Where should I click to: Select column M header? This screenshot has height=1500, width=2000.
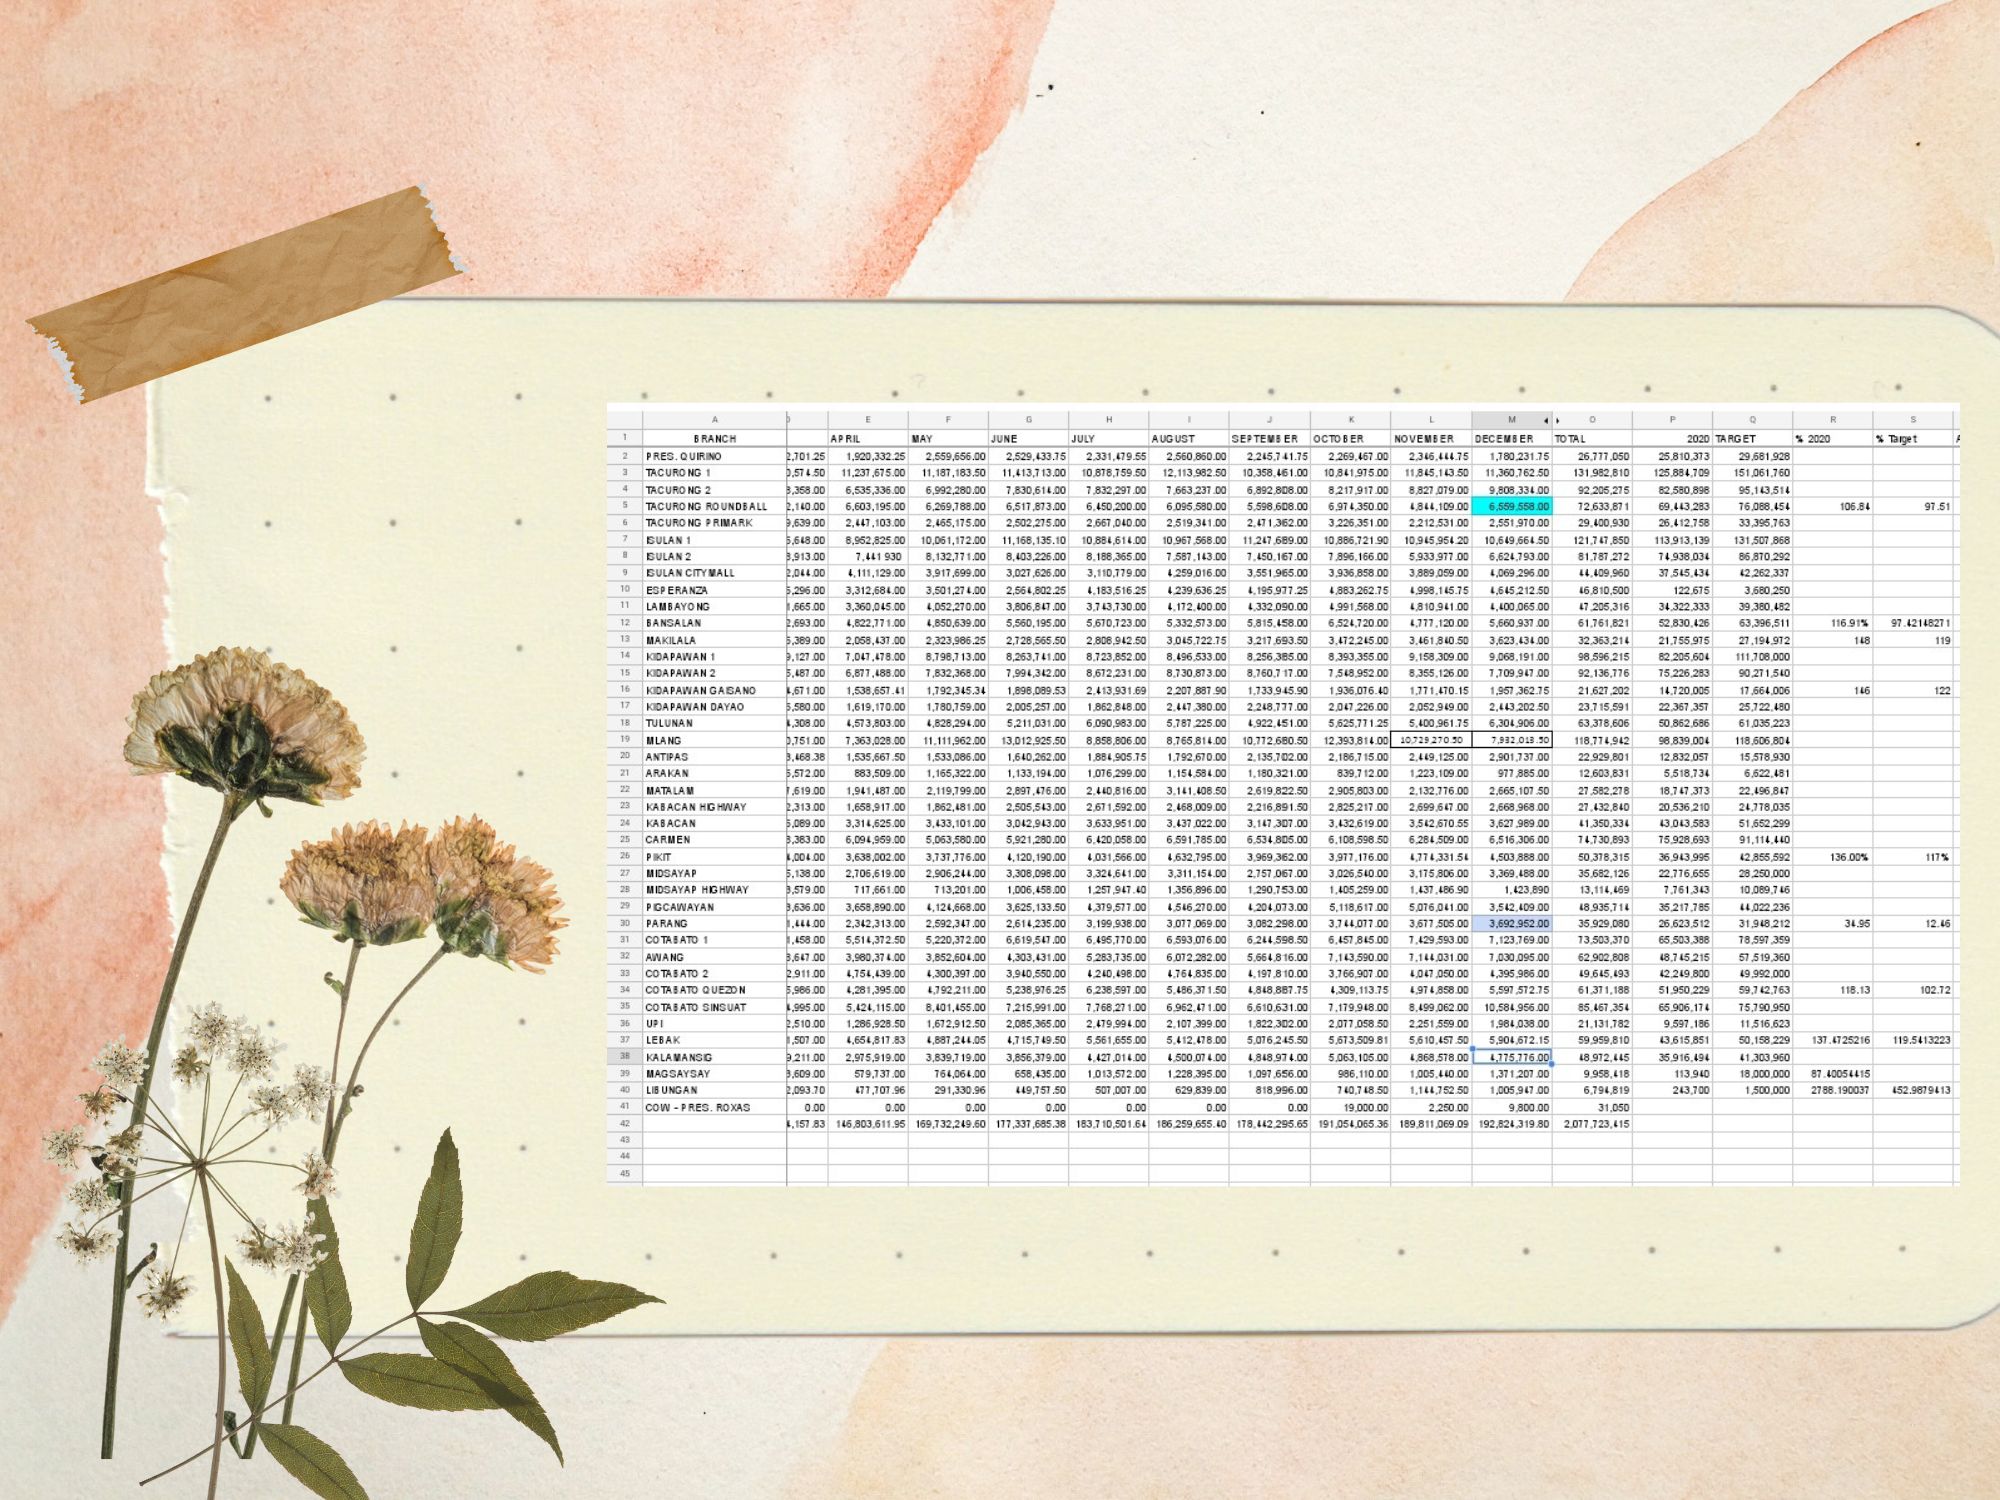point(1508,420)
